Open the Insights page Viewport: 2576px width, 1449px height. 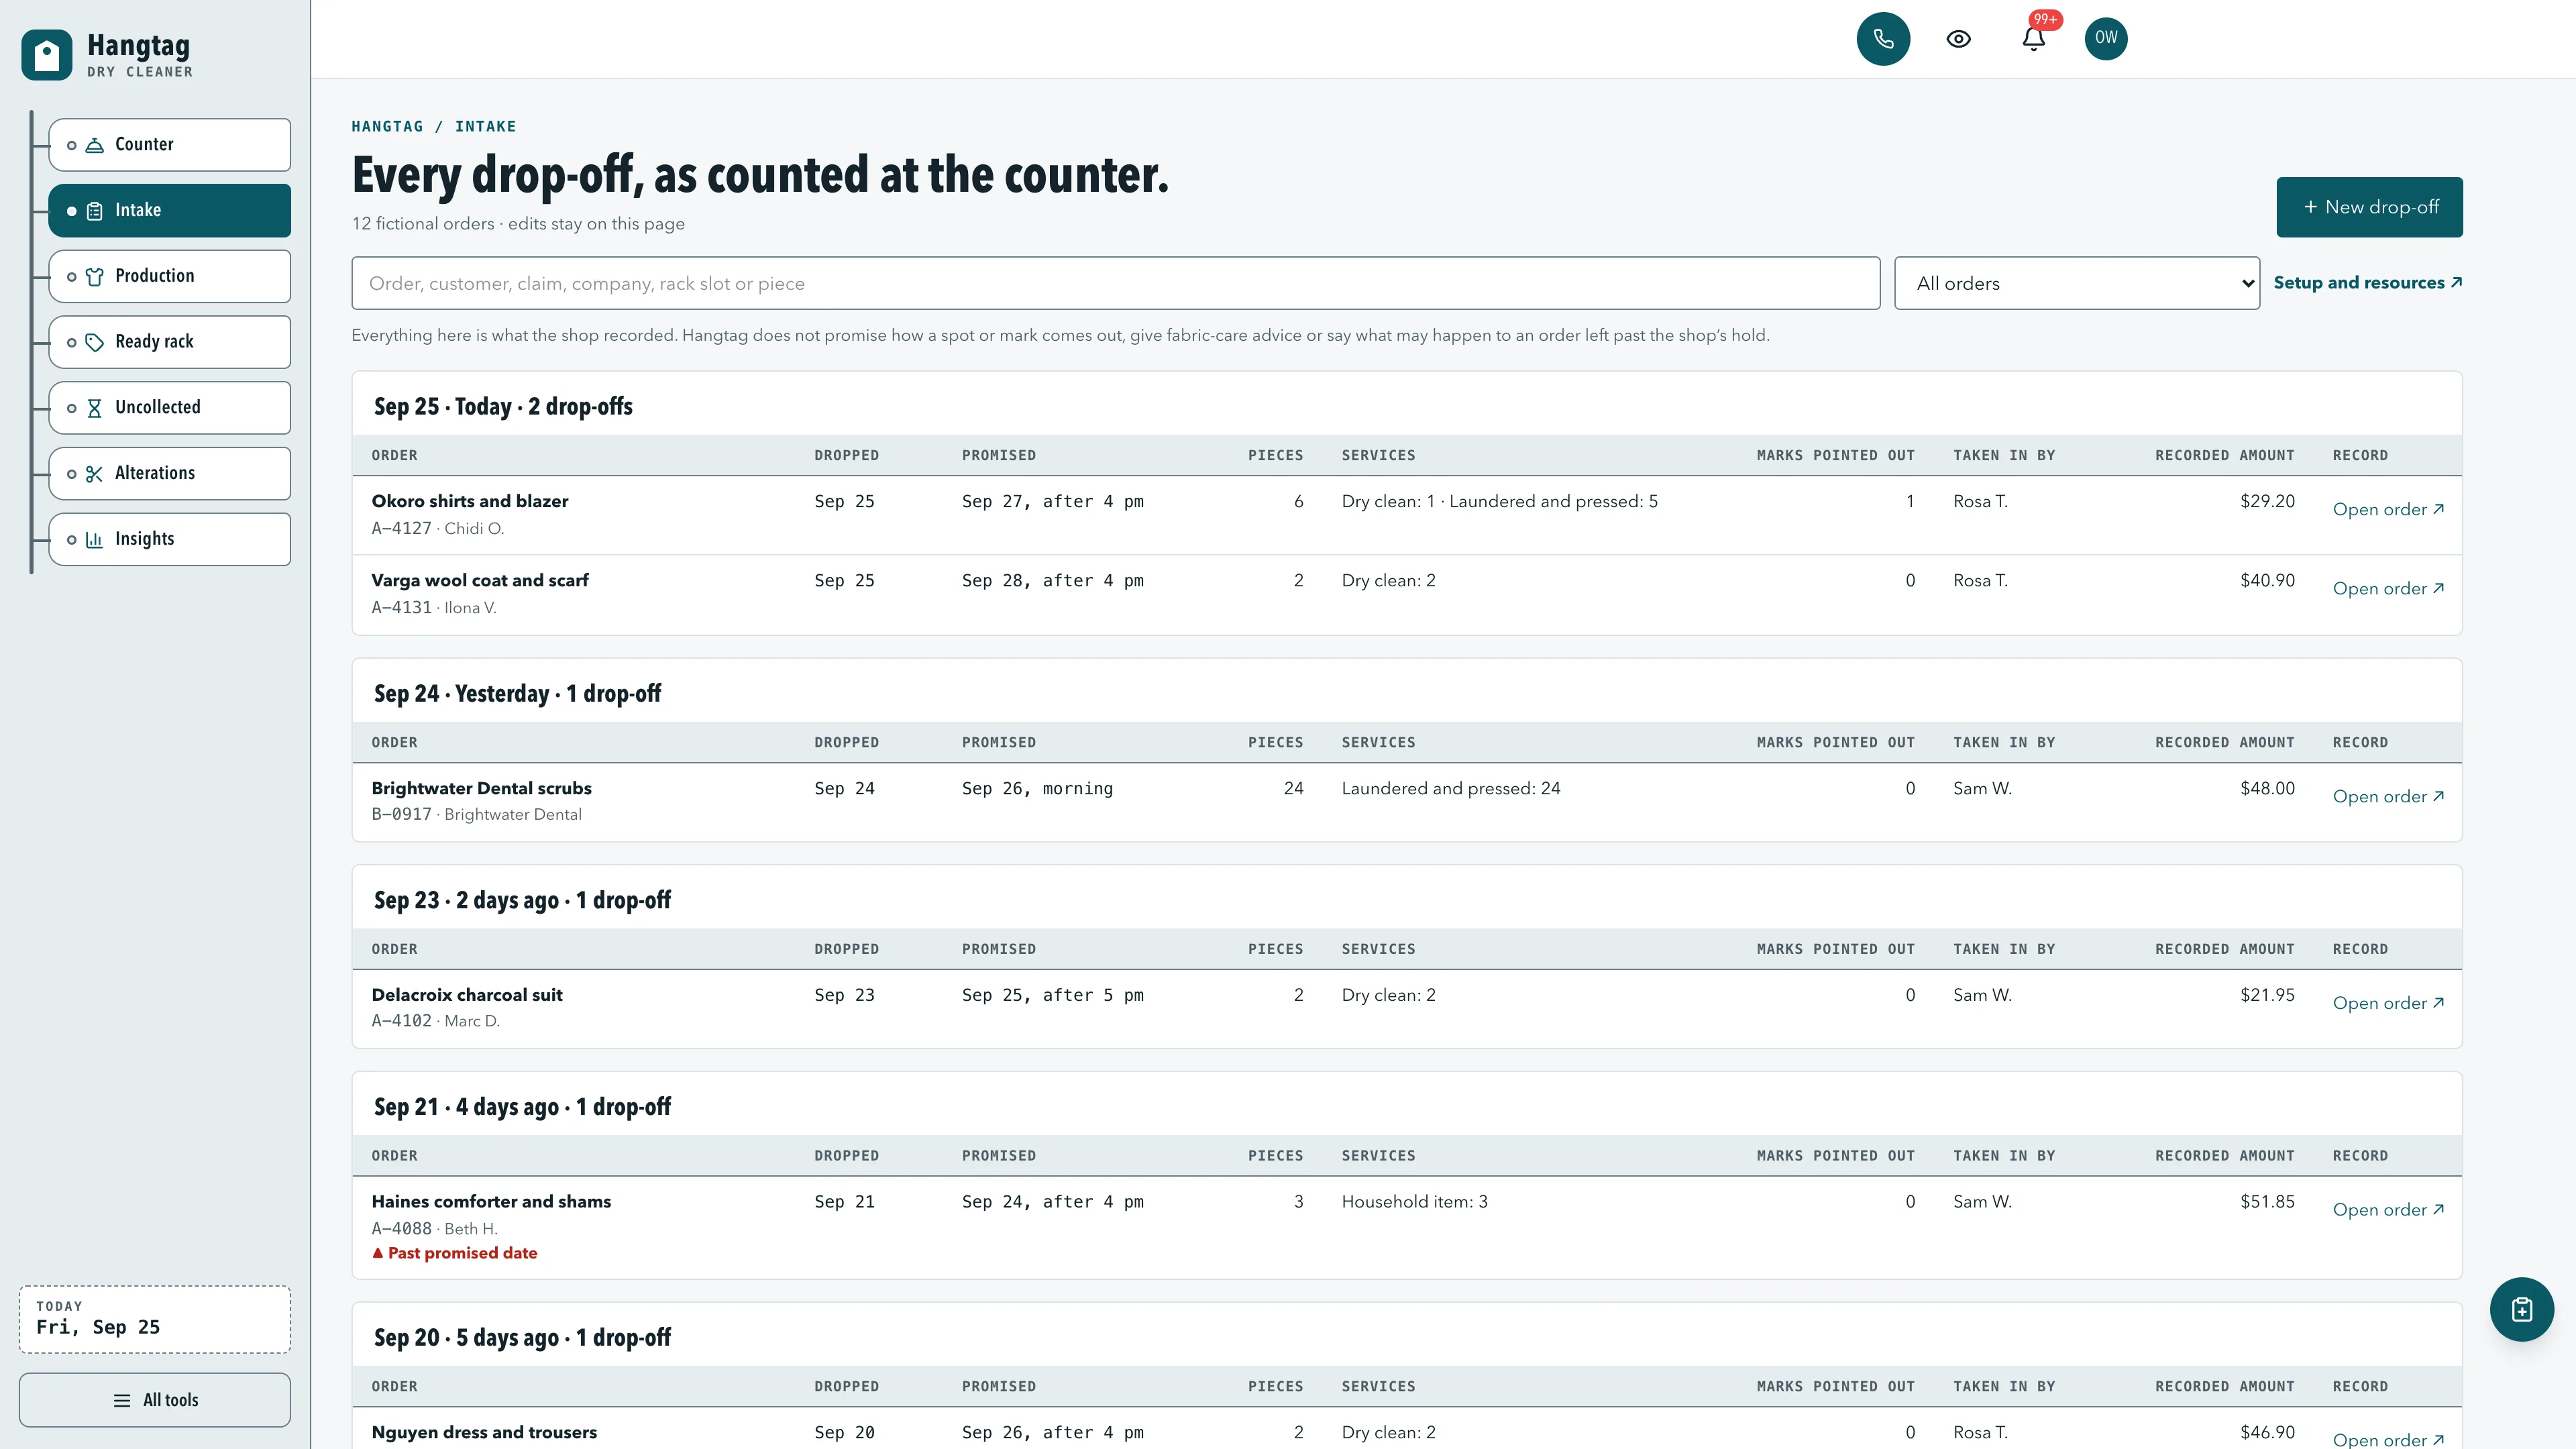tap(170, 539)
